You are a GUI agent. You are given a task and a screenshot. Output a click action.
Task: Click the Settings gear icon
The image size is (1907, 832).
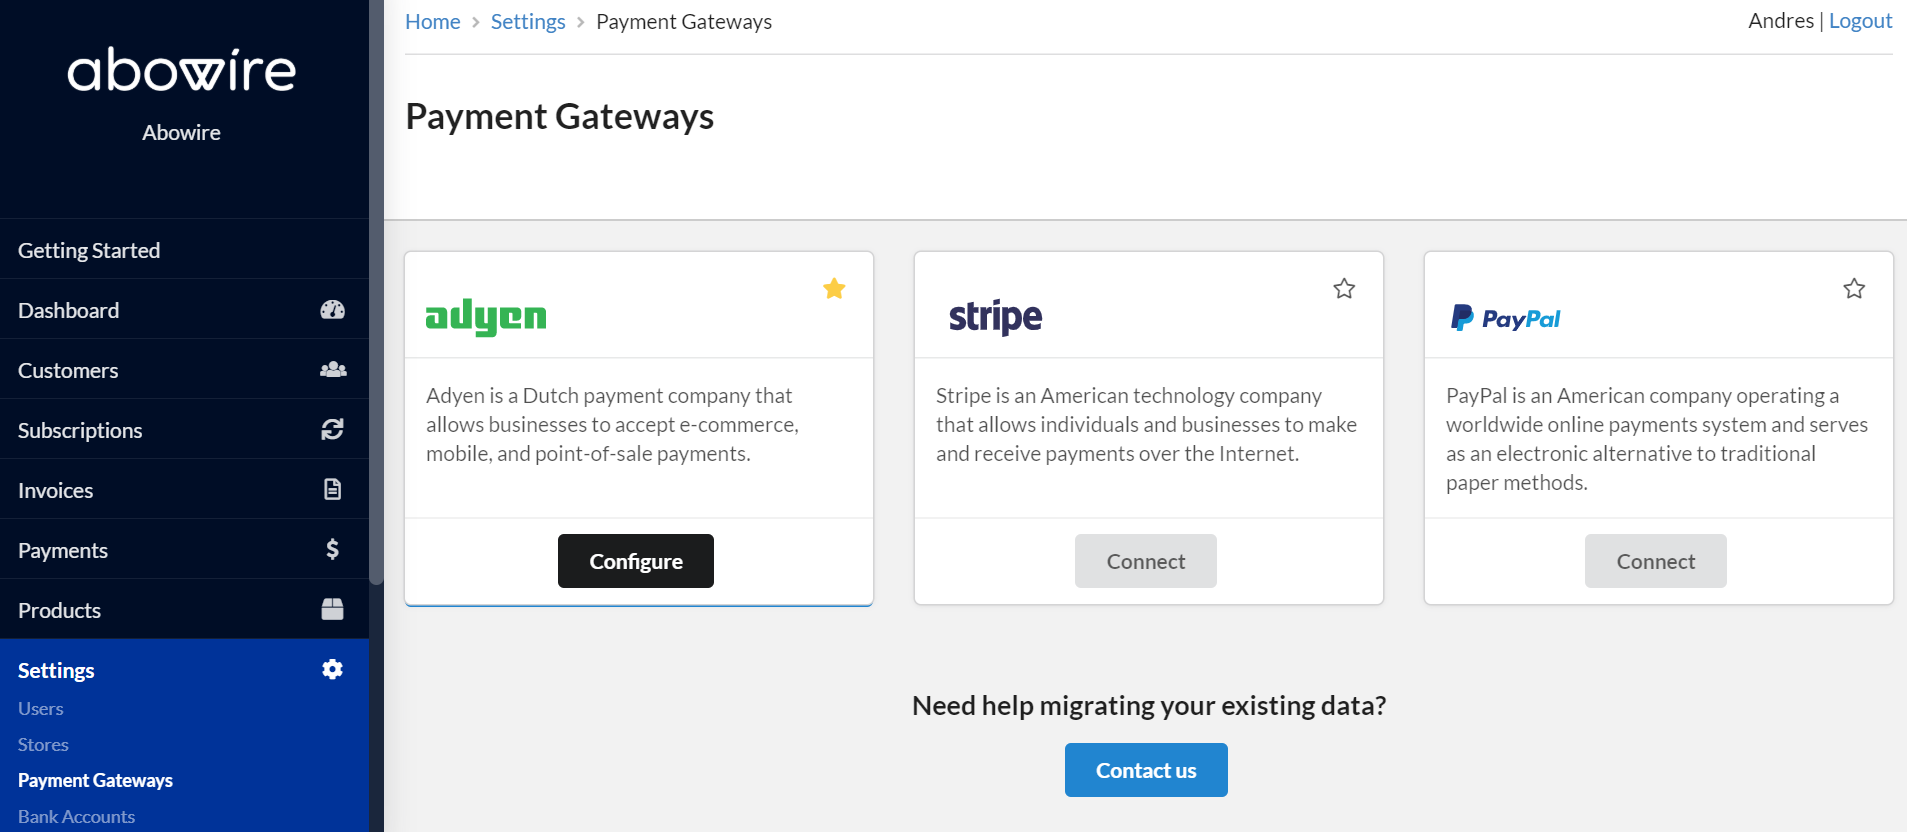(x=333, y=669)
